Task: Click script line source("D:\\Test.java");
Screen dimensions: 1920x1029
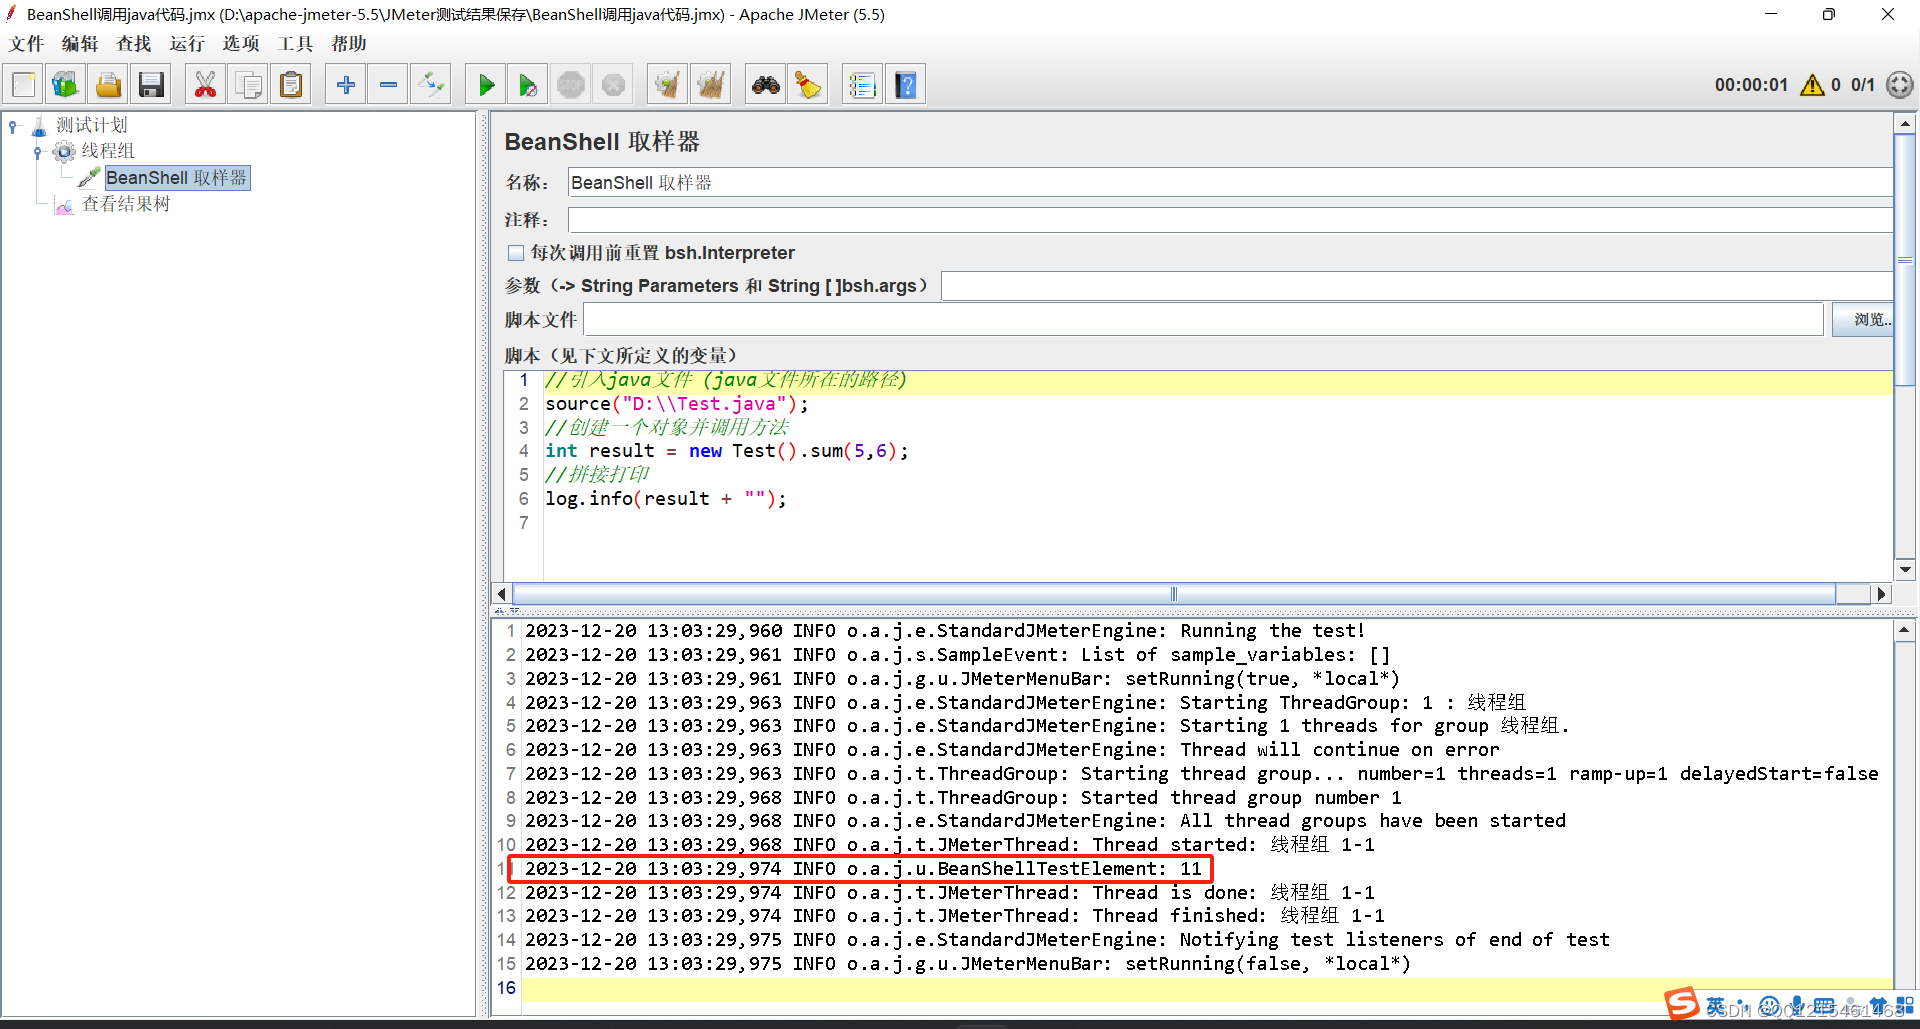Action: point(677,404)
